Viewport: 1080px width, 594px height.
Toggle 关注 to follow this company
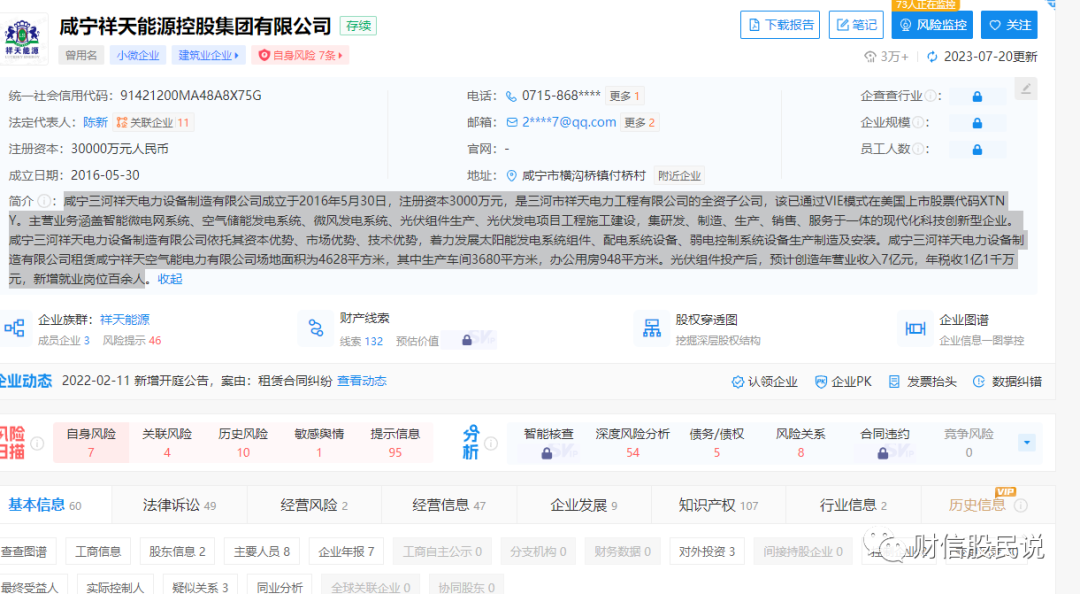click(x=1009, y=24)
